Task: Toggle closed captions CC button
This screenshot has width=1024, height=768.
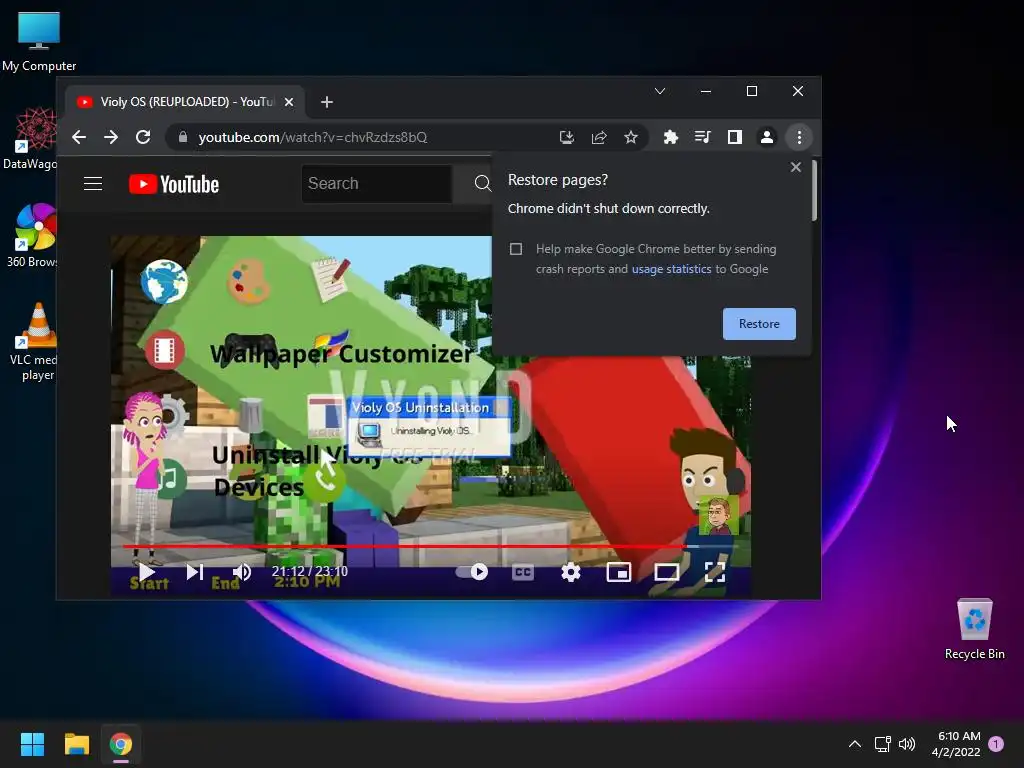Action: (522, 572)
